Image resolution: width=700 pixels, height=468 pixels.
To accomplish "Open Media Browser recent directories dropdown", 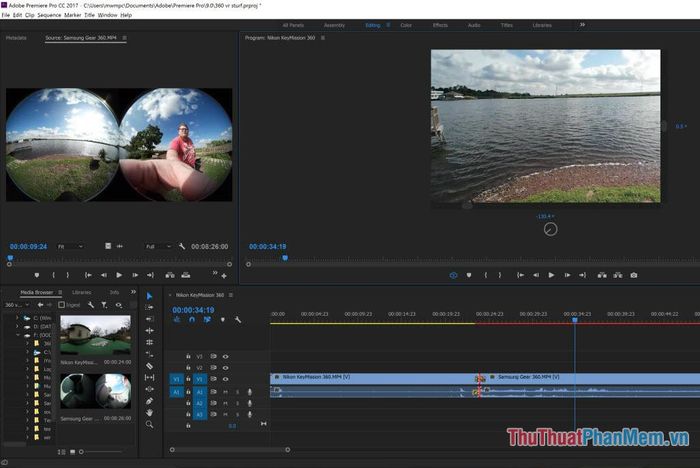I will [x=17, y=305].
